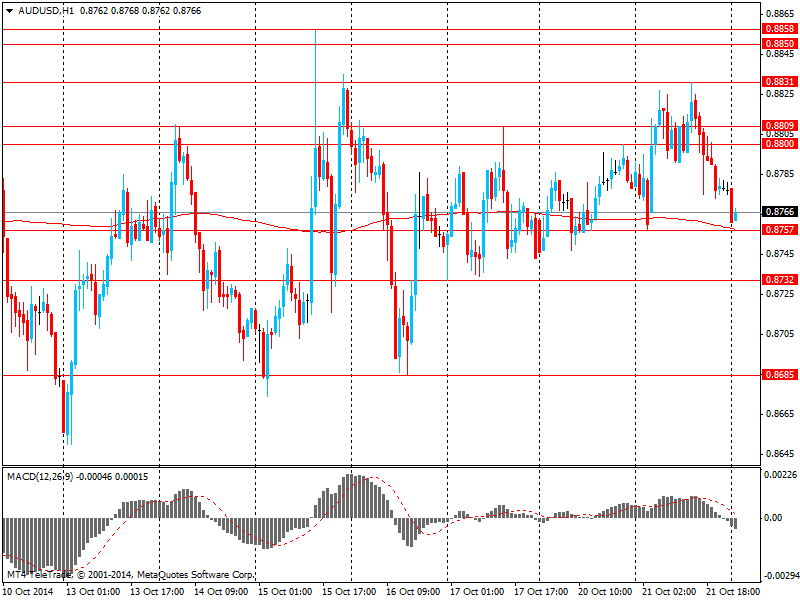800x600 pixels.
Task: Select the 0.8757 support level label
Action: point(779,230)
